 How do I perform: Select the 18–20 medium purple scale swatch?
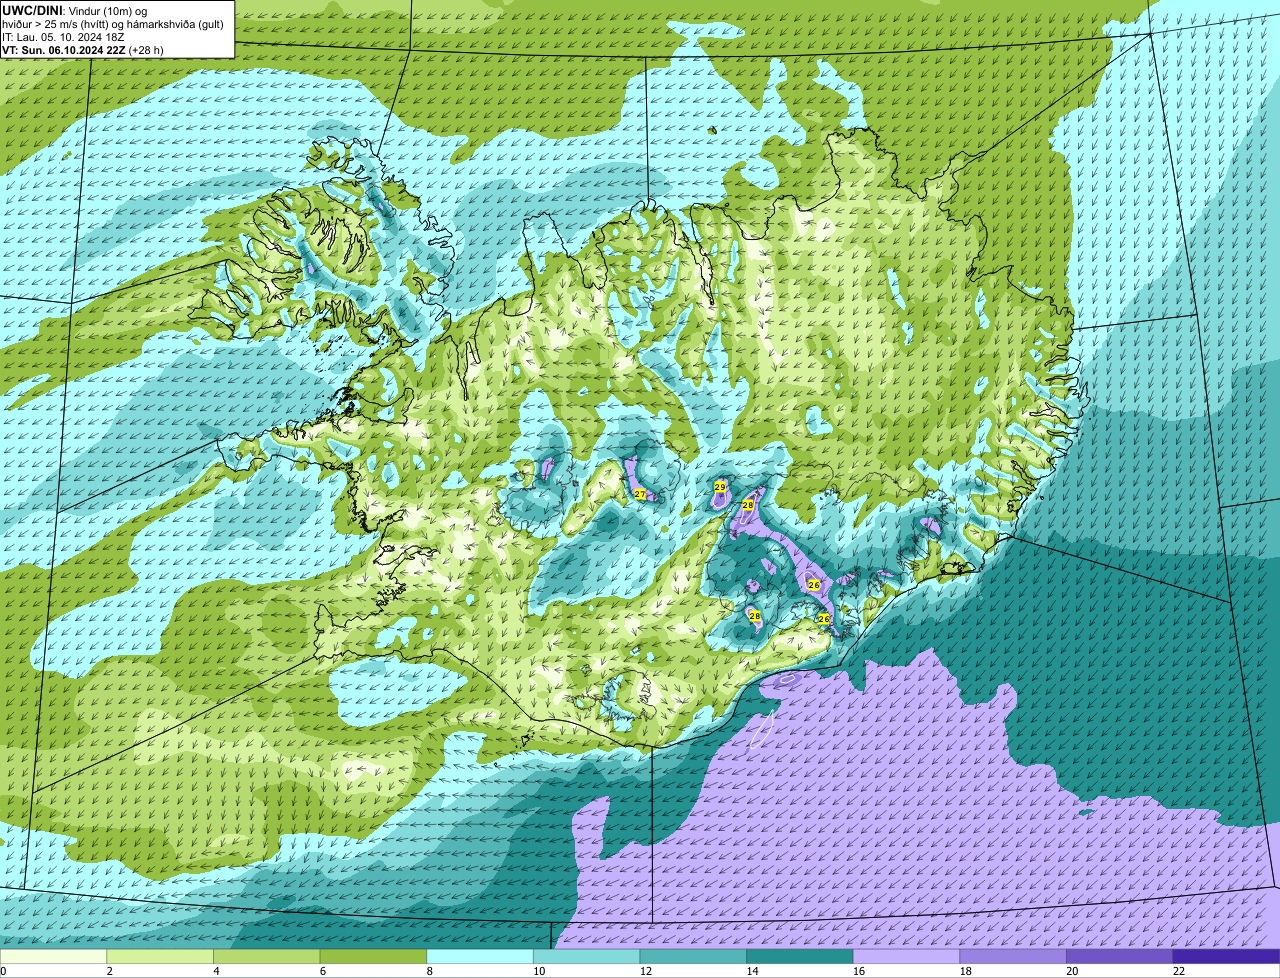coord(1013,956)
